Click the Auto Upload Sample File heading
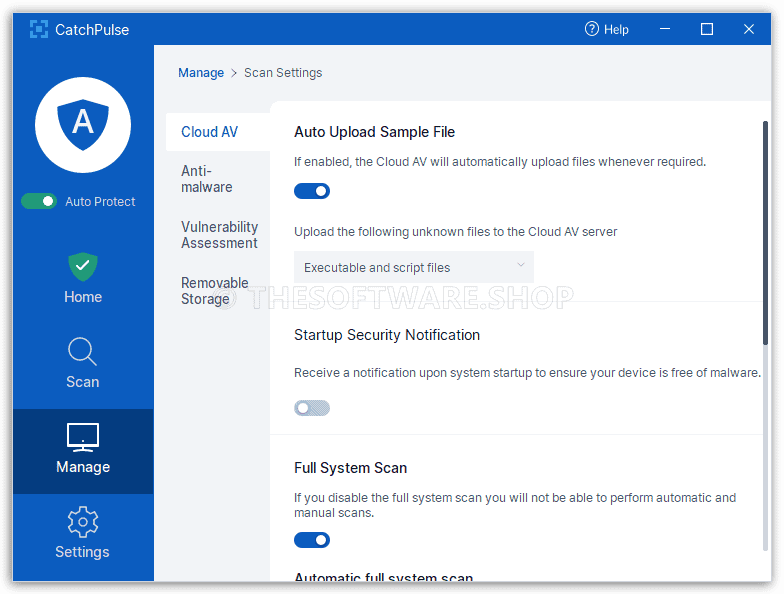The image size is (784, 594). point(374,132)
